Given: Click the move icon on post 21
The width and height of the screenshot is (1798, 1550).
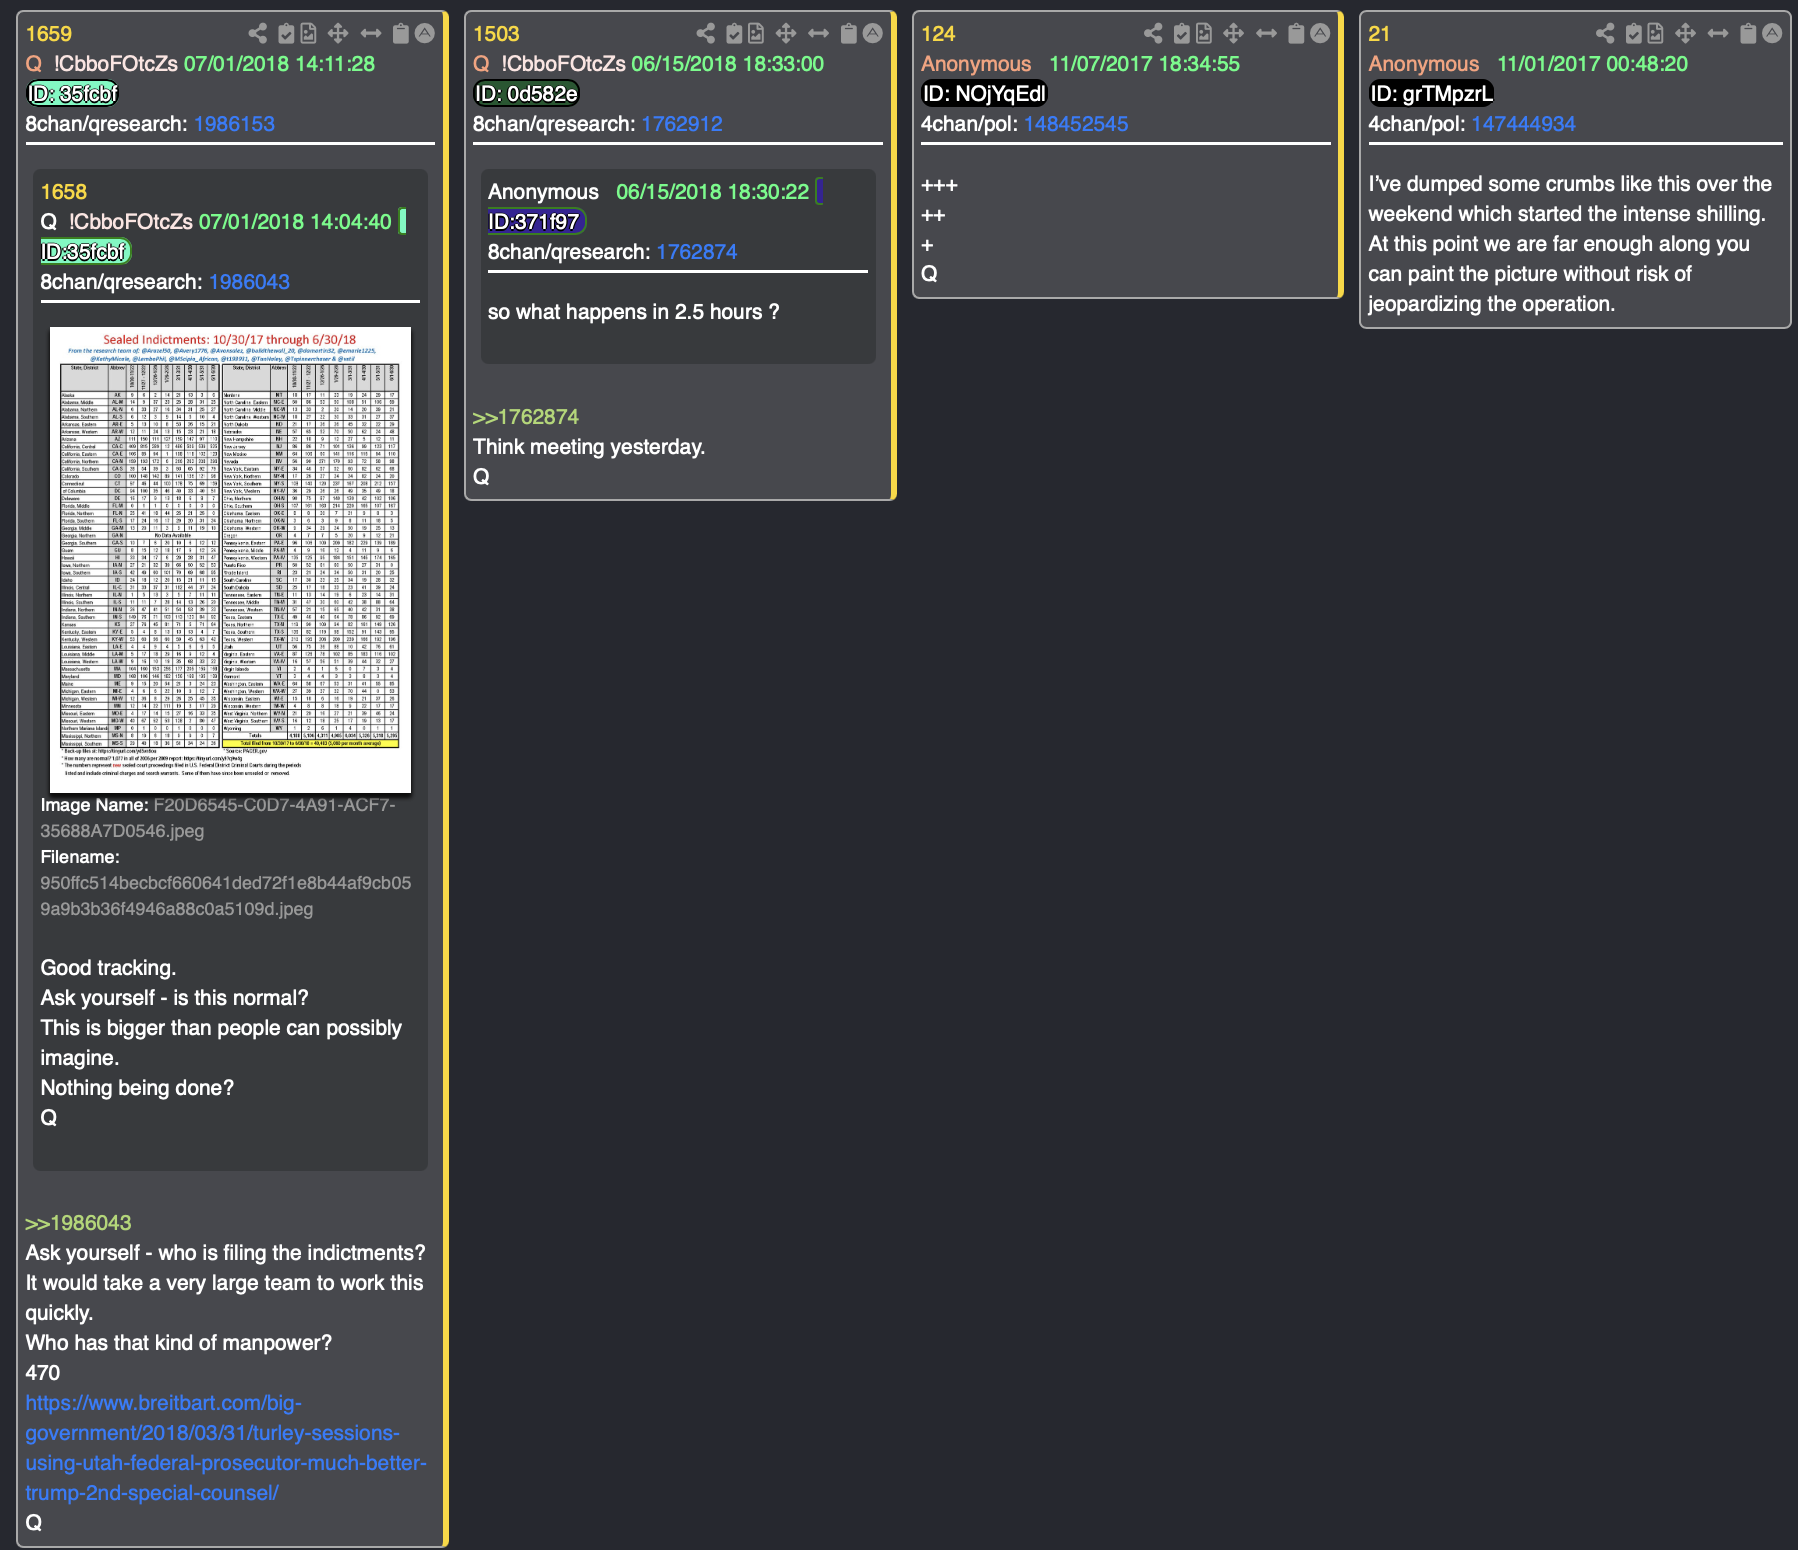Looking at the screenshot, I should pyautogui.click(x=1686, y=34).
